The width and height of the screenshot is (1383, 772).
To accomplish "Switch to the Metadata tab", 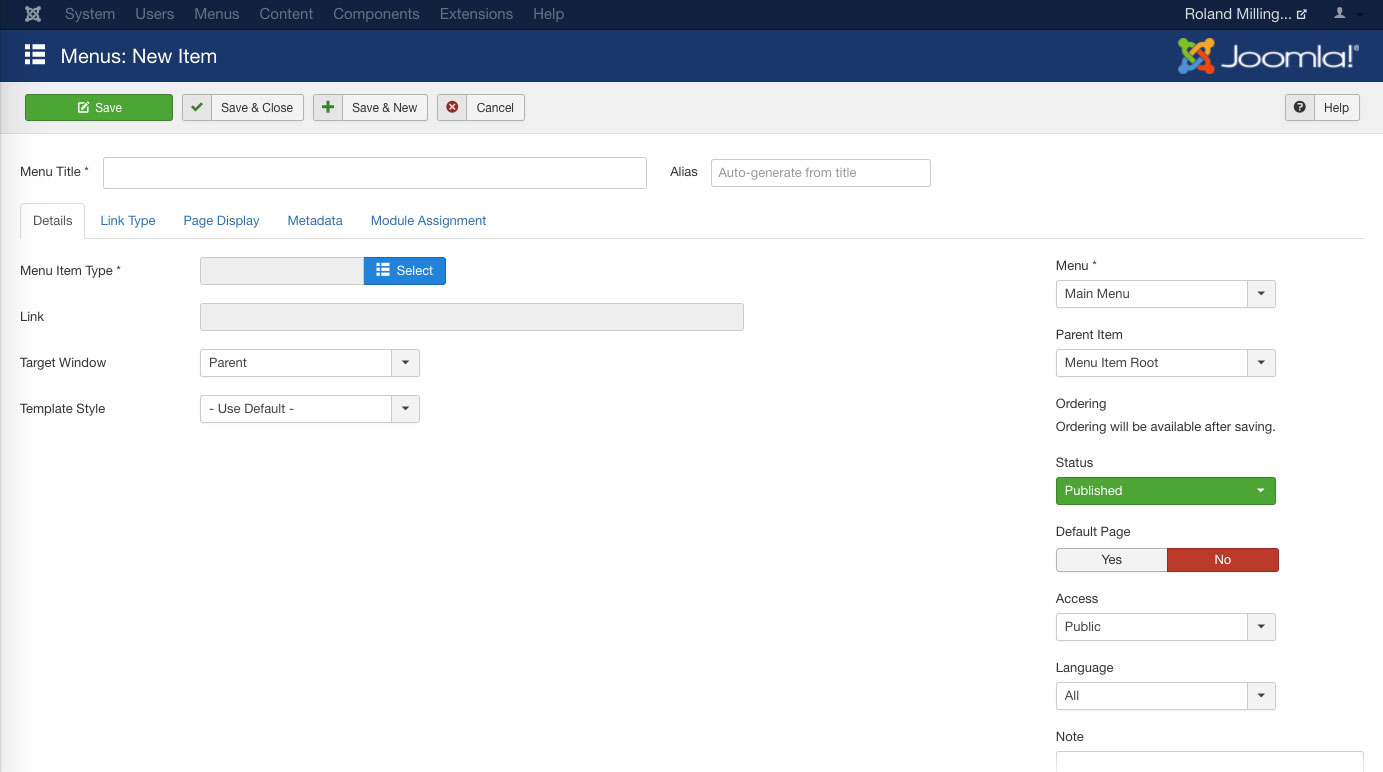I will 315,220.
